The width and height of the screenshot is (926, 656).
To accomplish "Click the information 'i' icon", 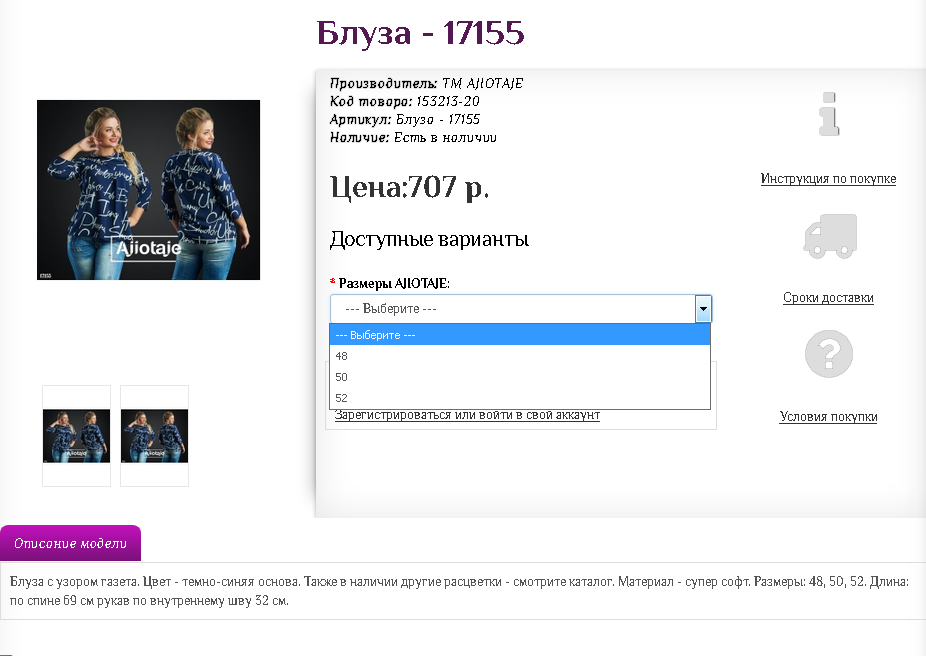I will [829, 114].
